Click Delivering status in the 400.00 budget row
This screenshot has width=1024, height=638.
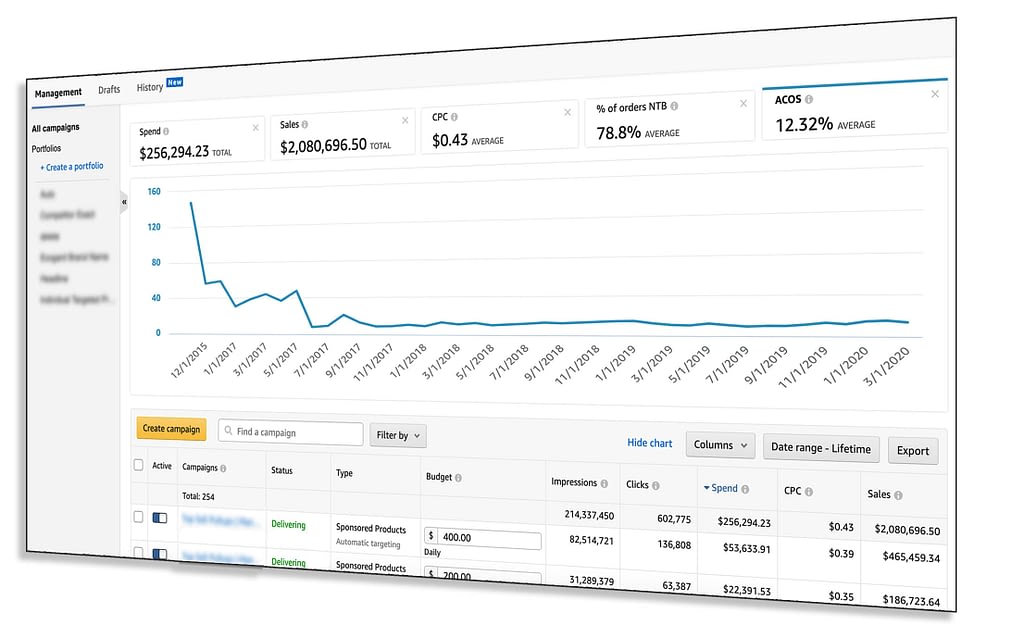point(288,524)
